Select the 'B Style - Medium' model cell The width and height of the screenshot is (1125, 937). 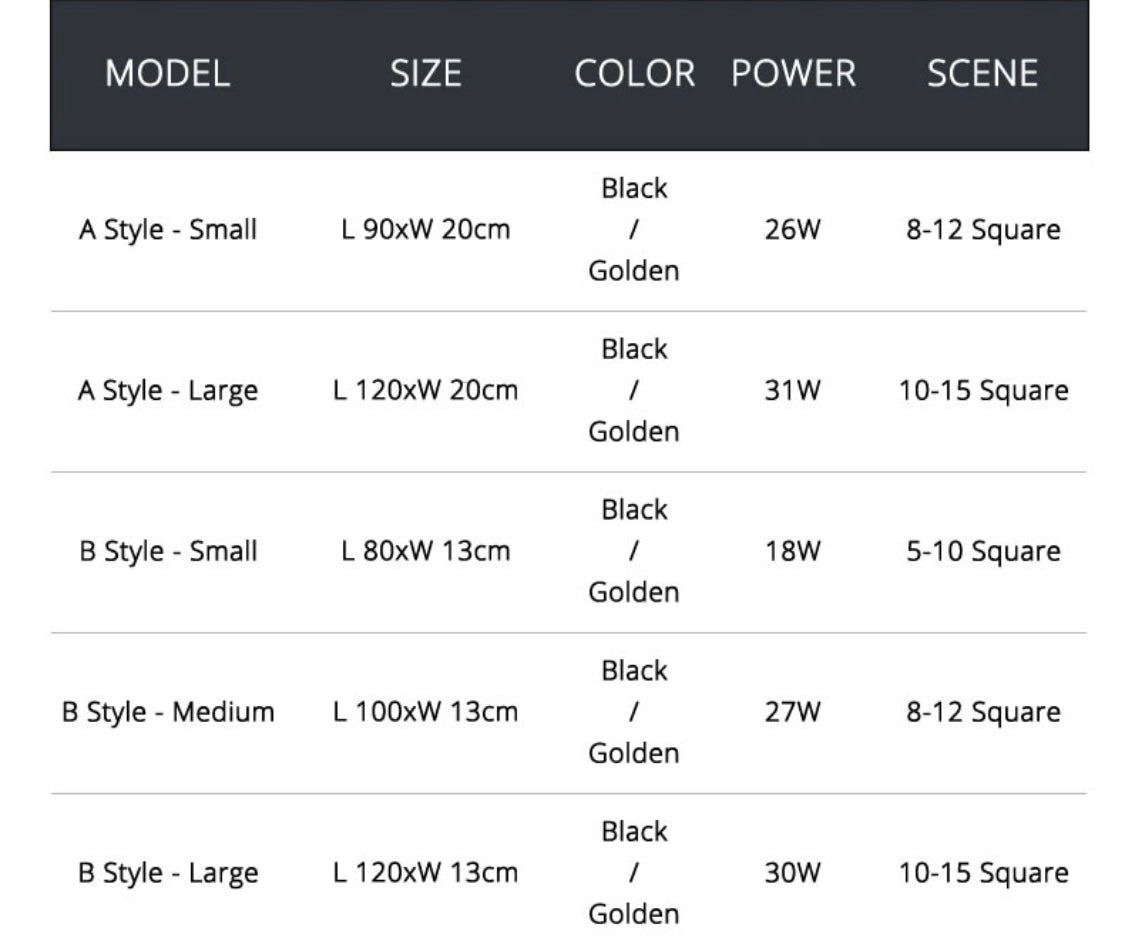click(168, 712)
